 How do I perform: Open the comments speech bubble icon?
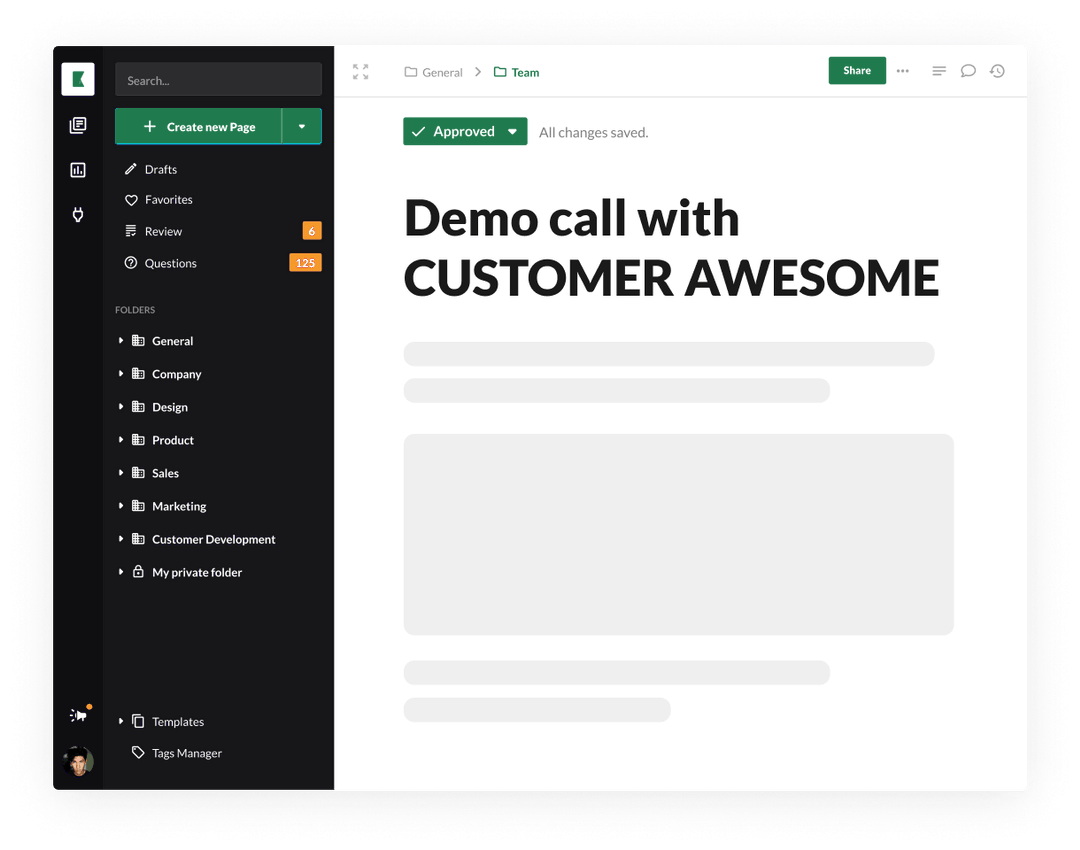click(x=968, y=71)
